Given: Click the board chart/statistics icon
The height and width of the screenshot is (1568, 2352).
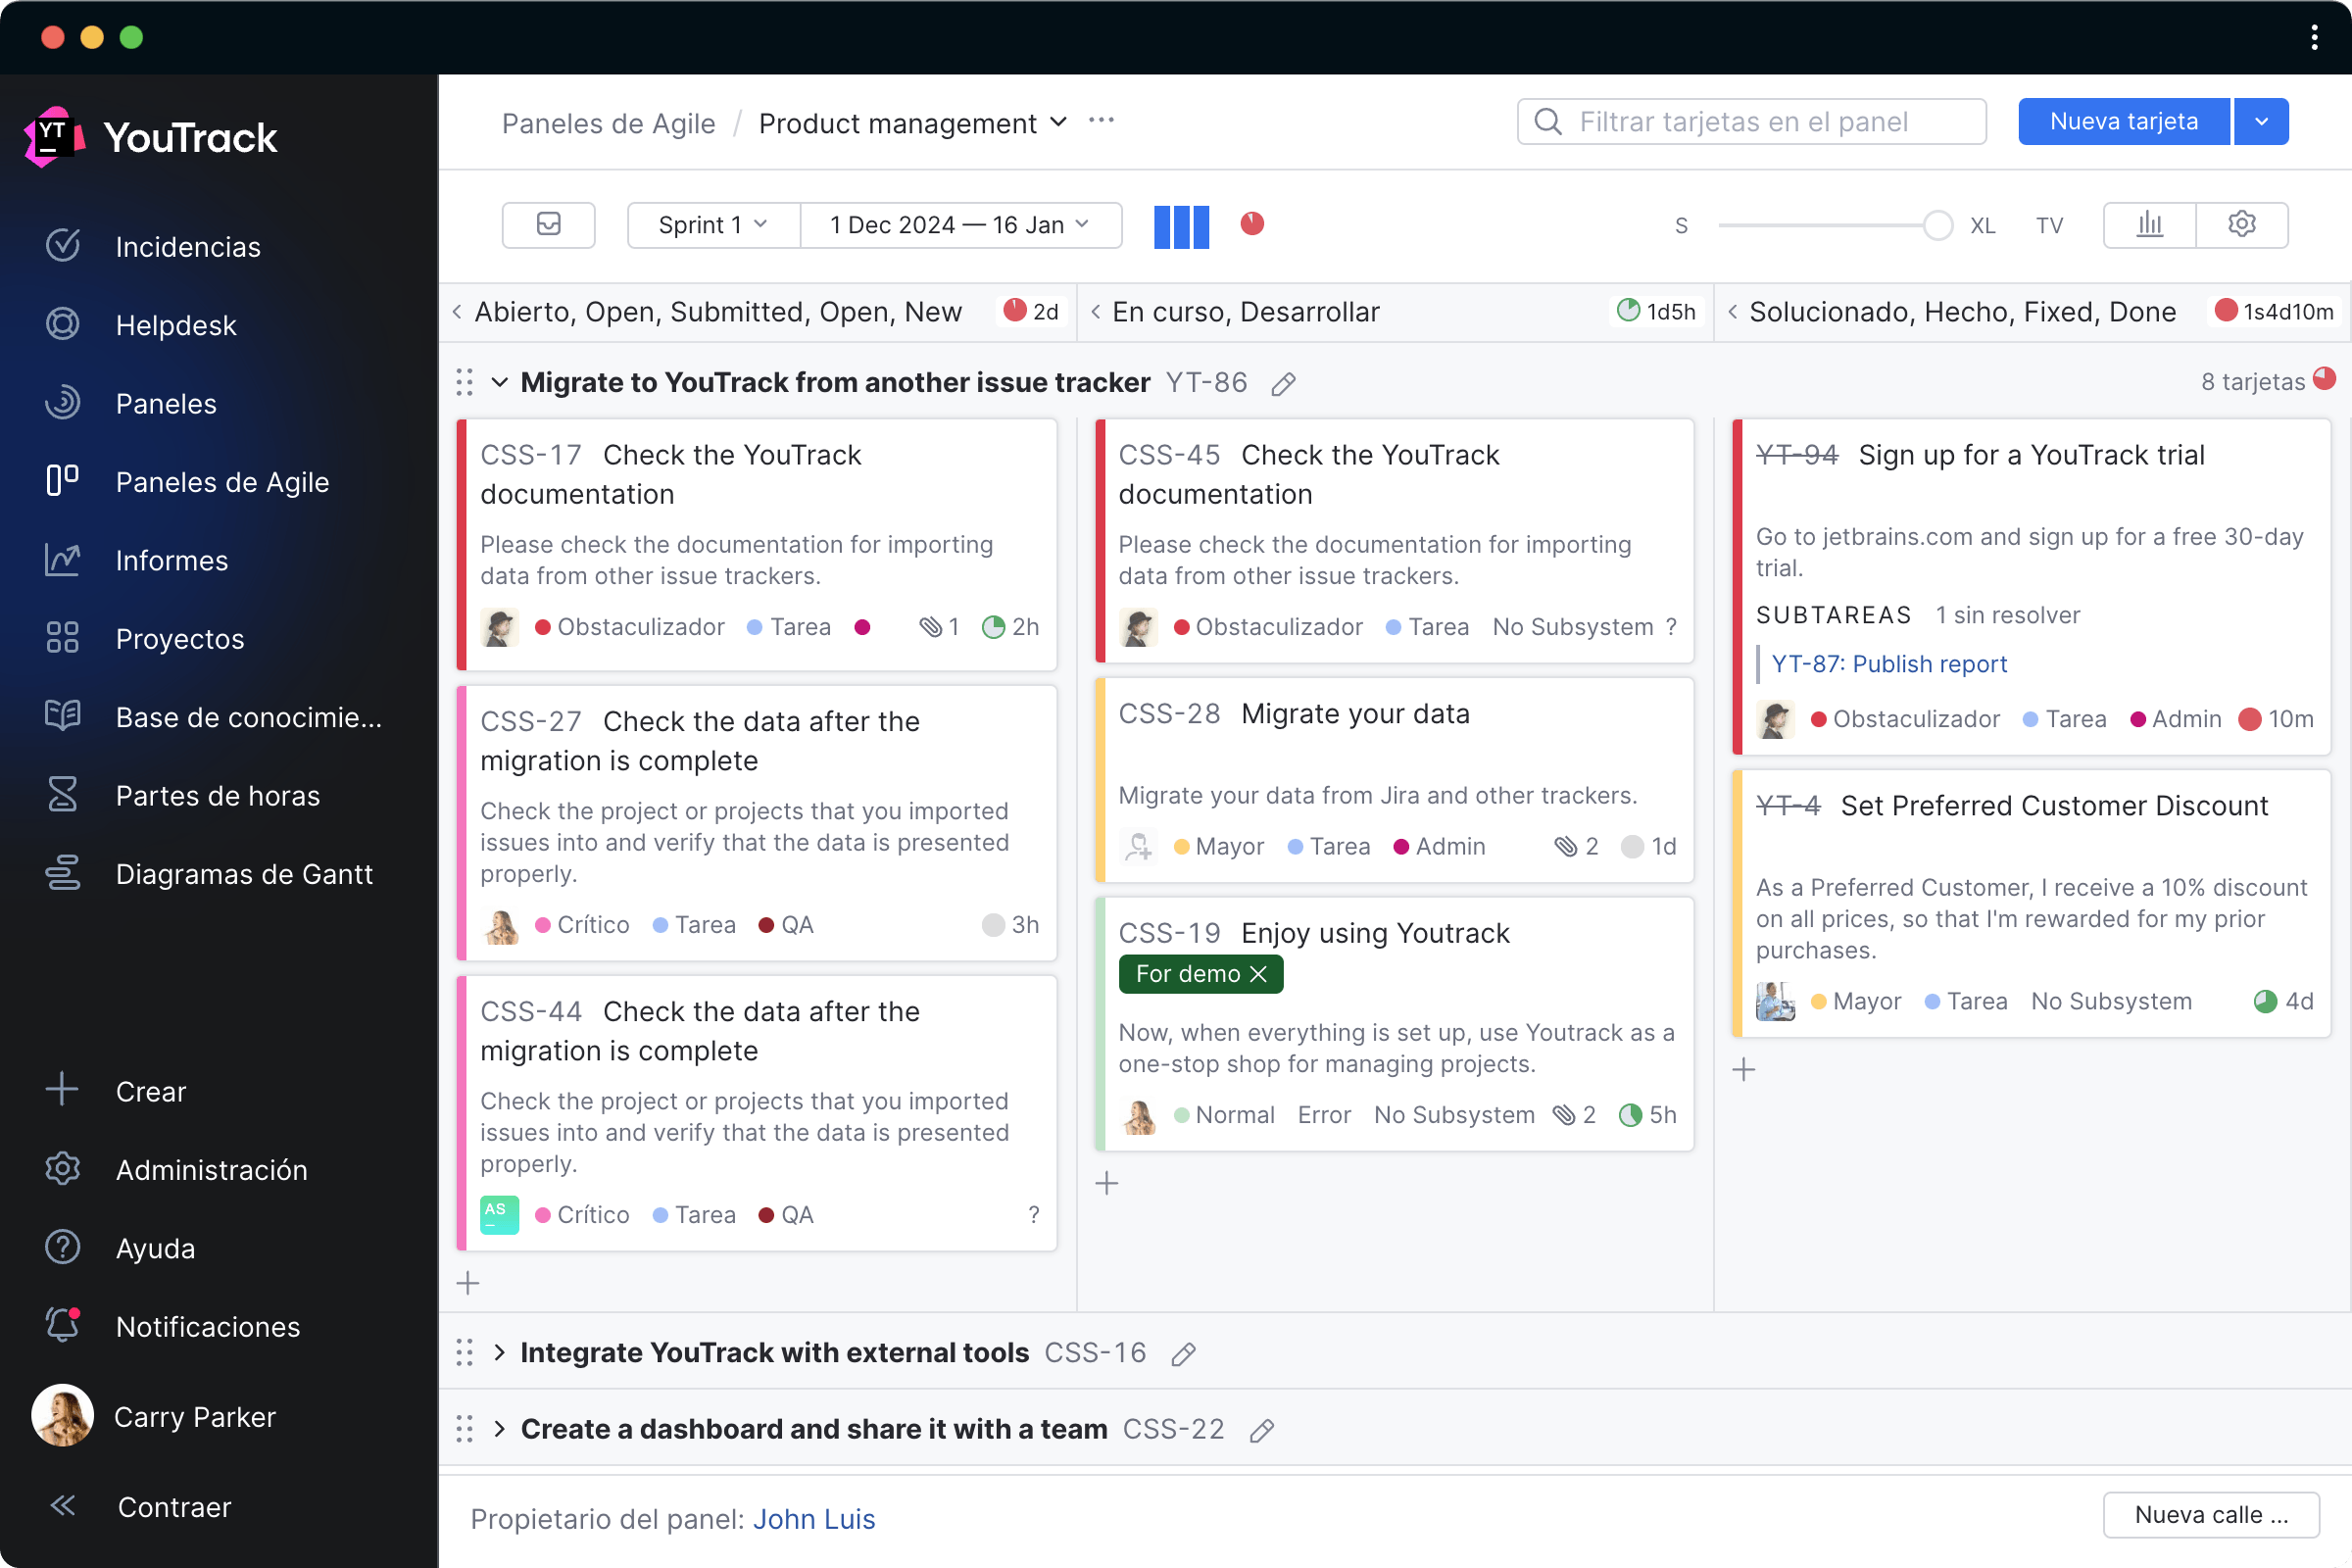Looking at the screenshot, I should (2151, 224).
